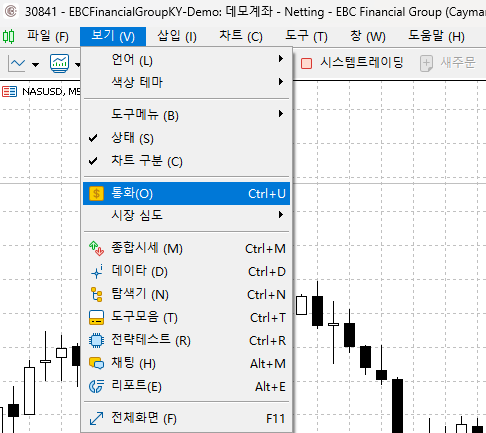Image resolution: width=486 pixels, height=433 pixels.
Task: Click the red square algo trading icon
Action: pyautogui.click(x=306, y=63)
